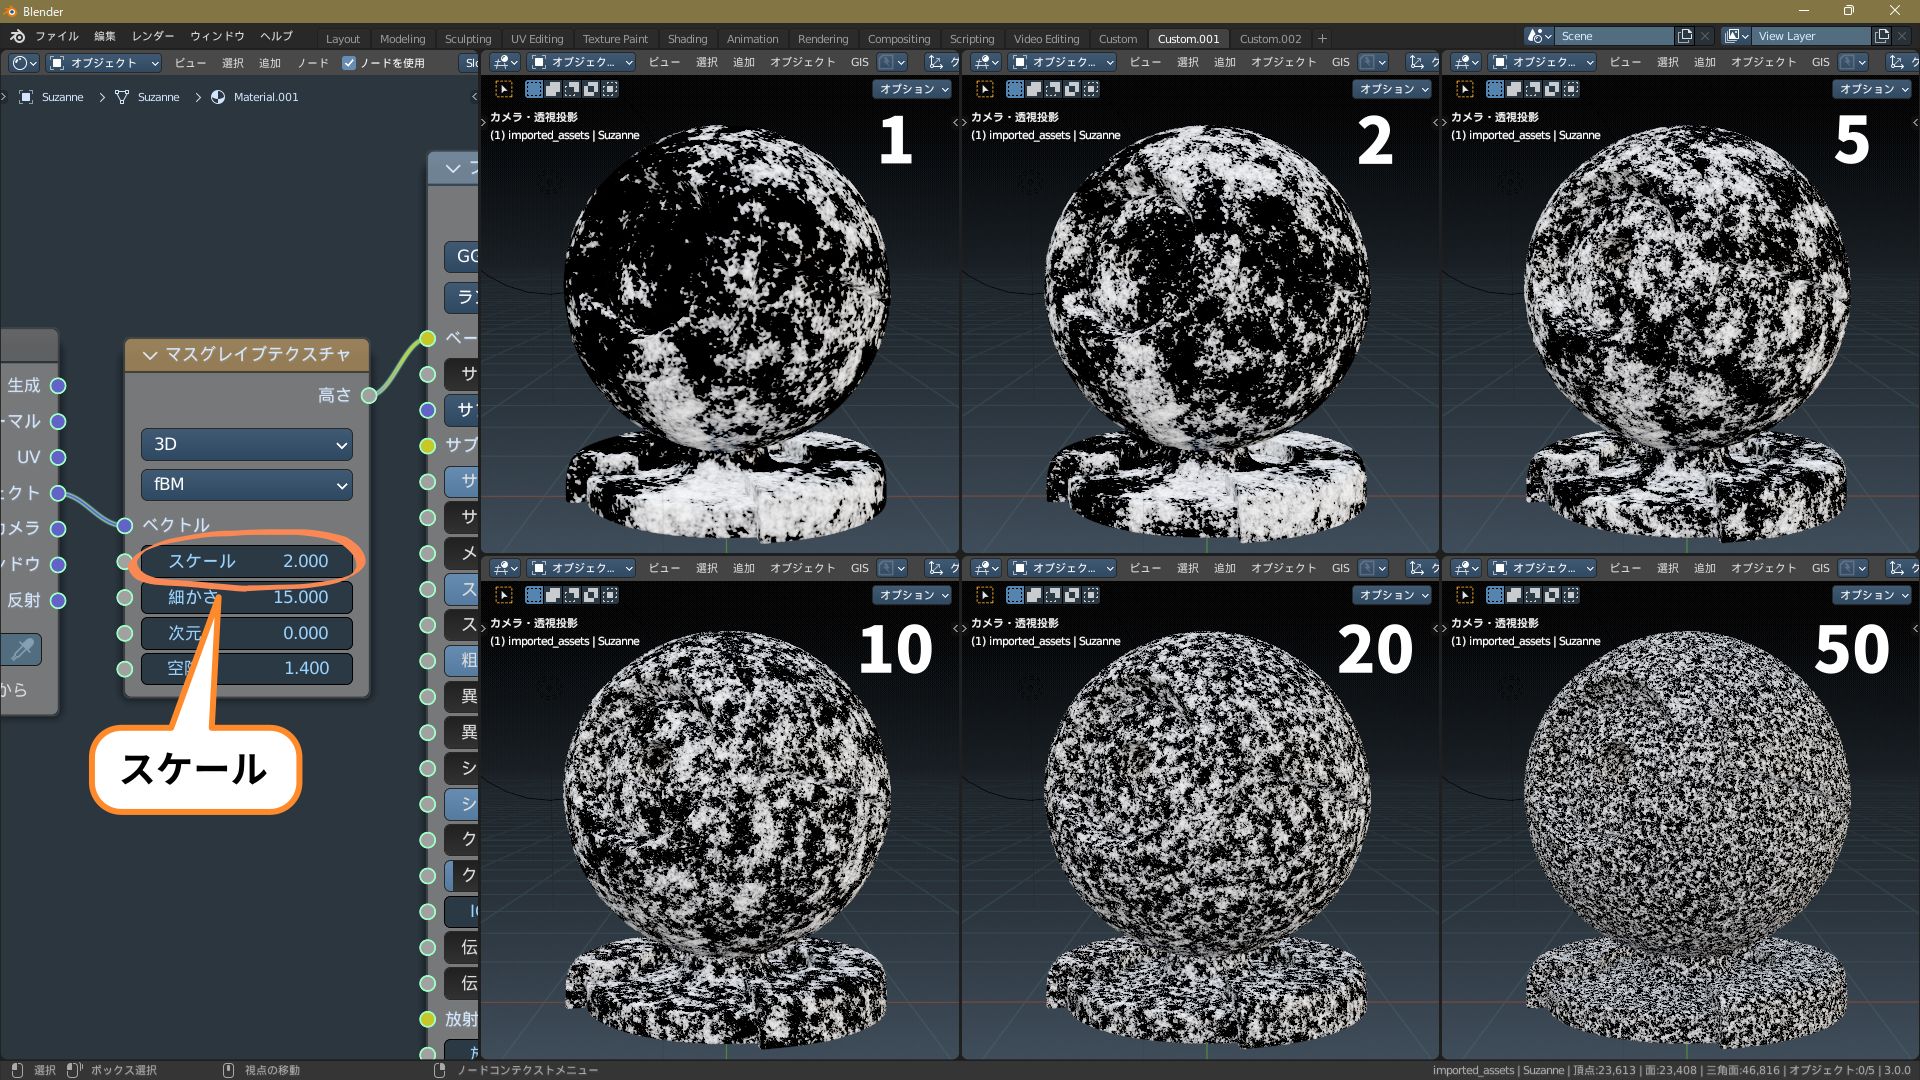Choose invert-selection mode icon in viewport 1
The height and width of the screenshot is (1080, 1920).
pyautogui.click(x=591, y=89)
